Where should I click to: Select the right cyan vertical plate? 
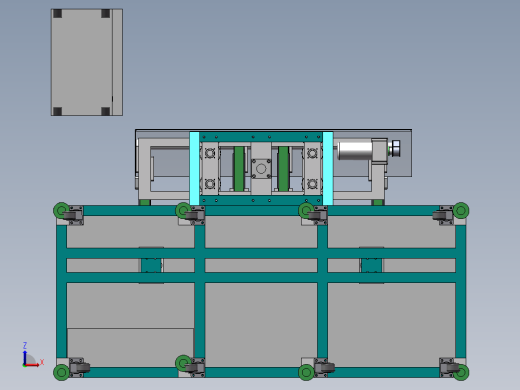(328, 168)
